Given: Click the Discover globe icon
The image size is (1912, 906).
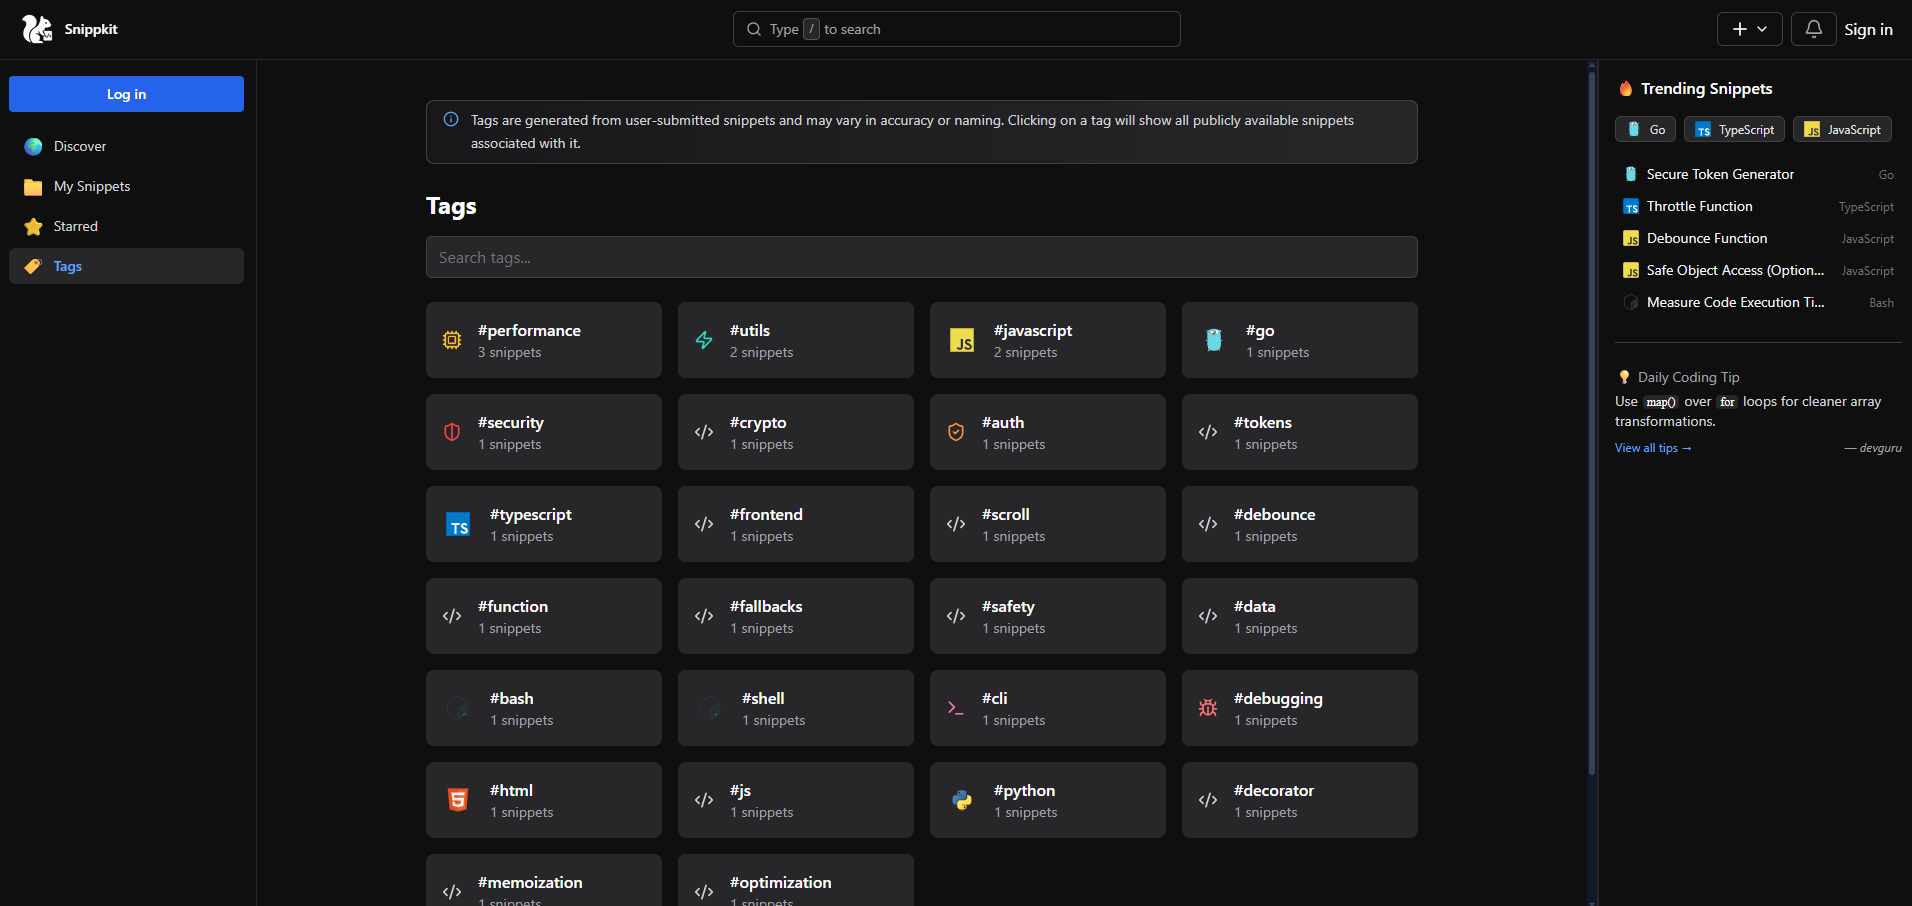Looking at the screenshot, I should [33, 146].
